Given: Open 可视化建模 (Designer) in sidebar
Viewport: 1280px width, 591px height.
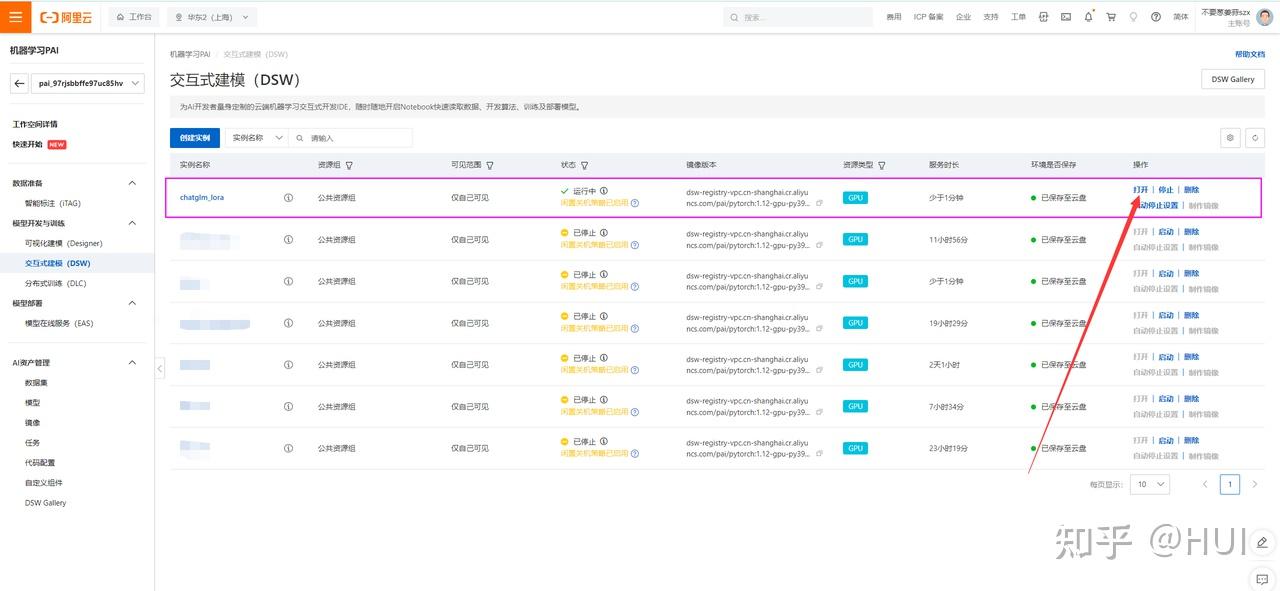Looking at the screenshot, I should (64, 243).
